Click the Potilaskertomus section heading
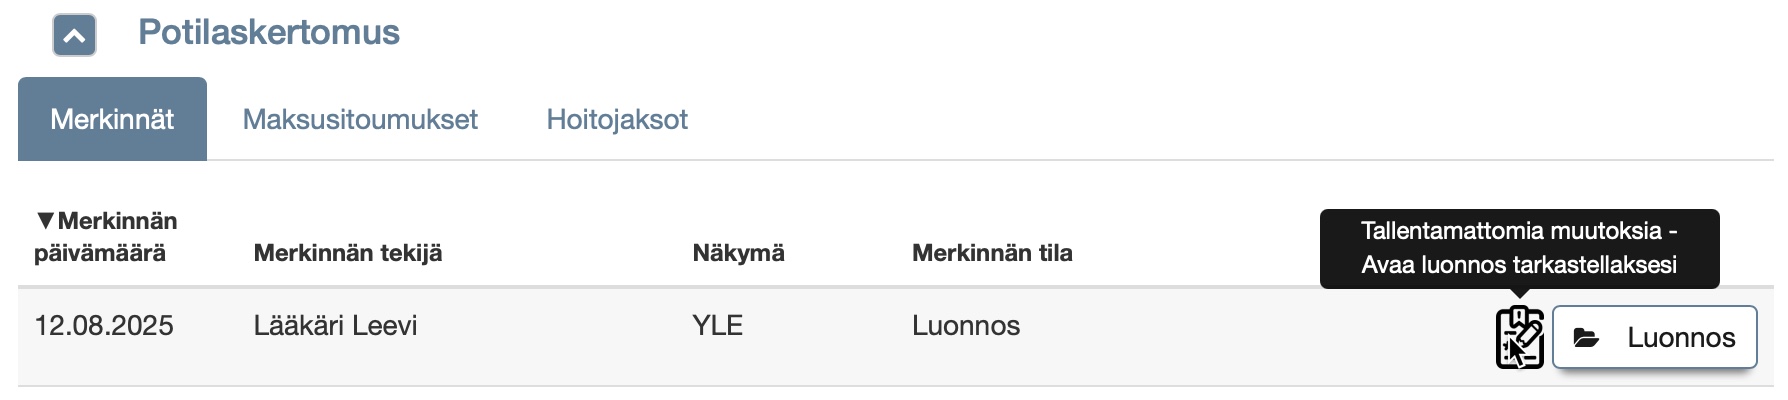 (268, 32)
